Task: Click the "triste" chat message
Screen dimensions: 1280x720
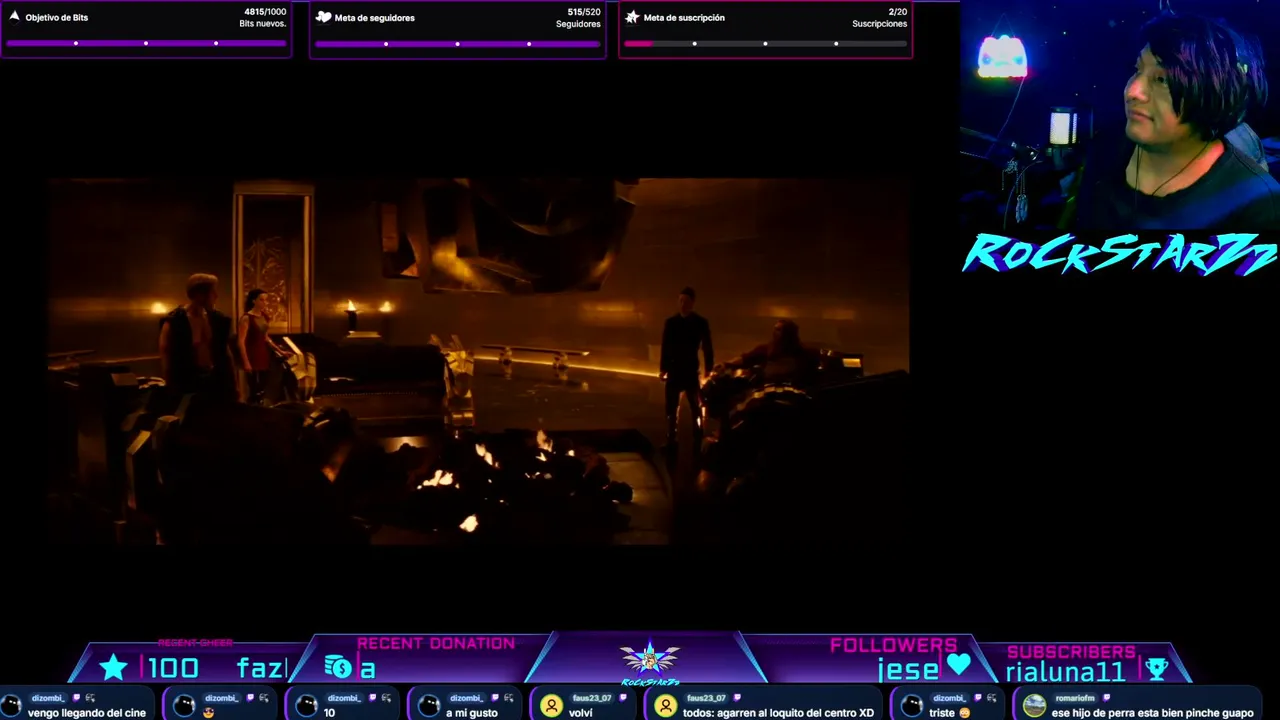Action: pos(942,713)
